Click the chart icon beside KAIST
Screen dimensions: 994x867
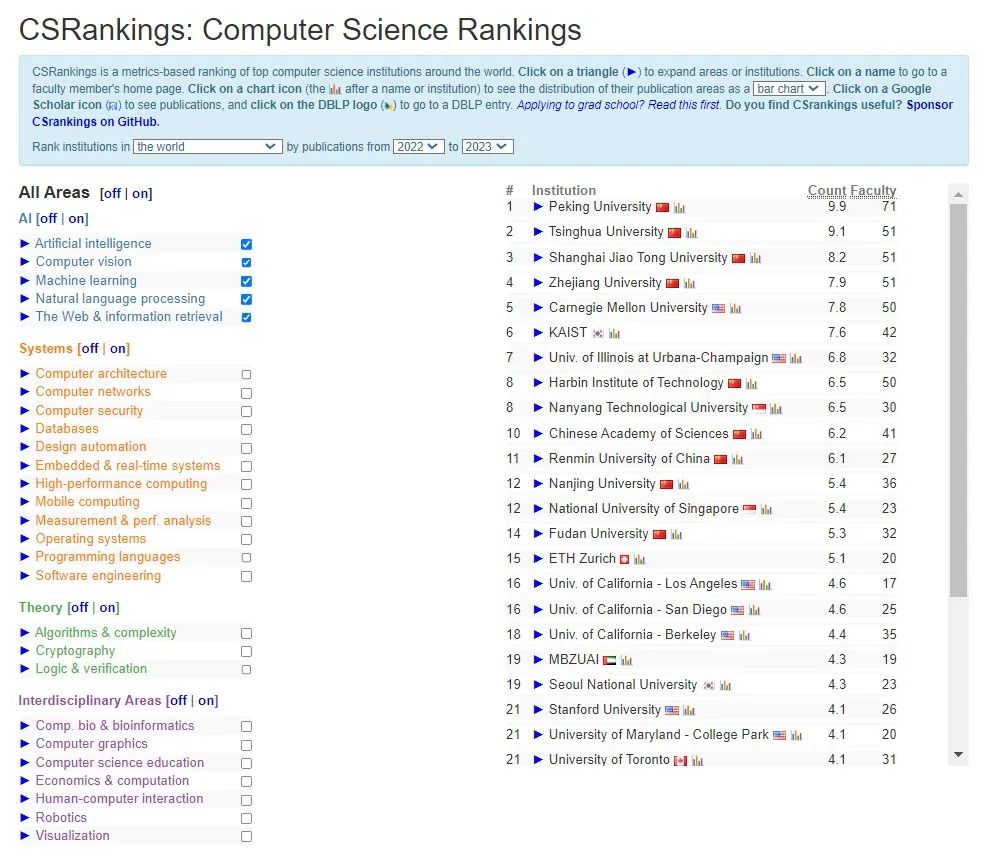click(x=614, y=333)
